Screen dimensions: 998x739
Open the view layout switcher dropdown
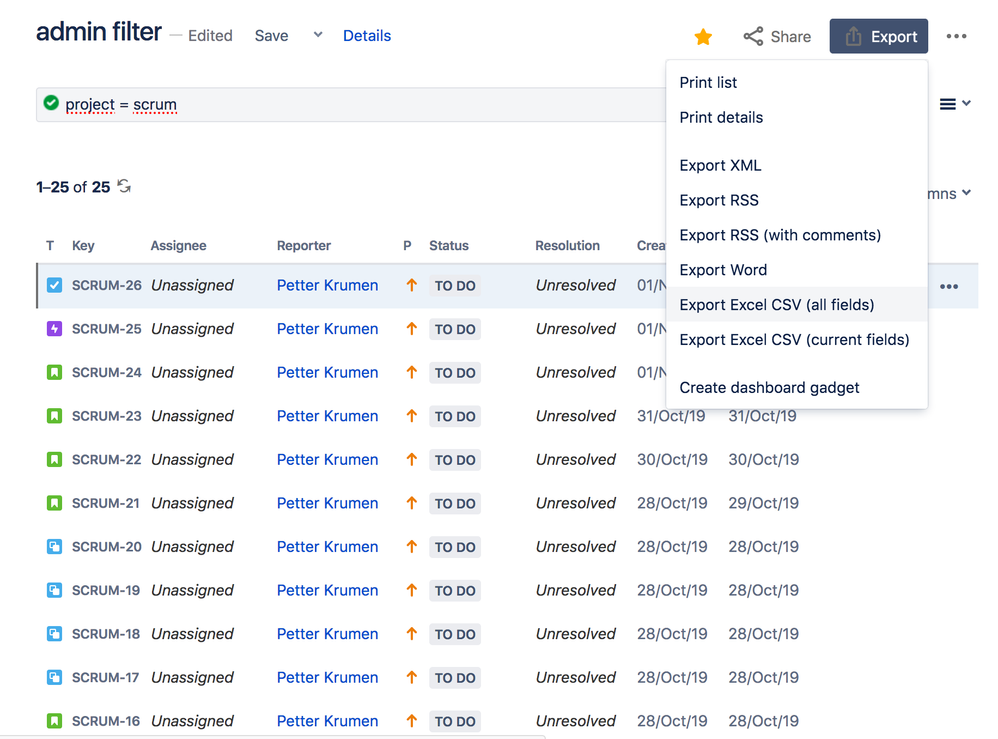tap(952, 103)
